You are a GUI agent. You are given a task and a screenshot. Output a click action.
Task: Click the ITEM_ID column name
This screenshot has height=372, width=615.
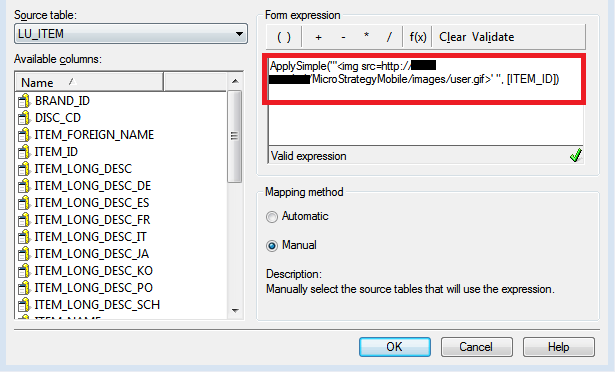(x=56, y=151)
